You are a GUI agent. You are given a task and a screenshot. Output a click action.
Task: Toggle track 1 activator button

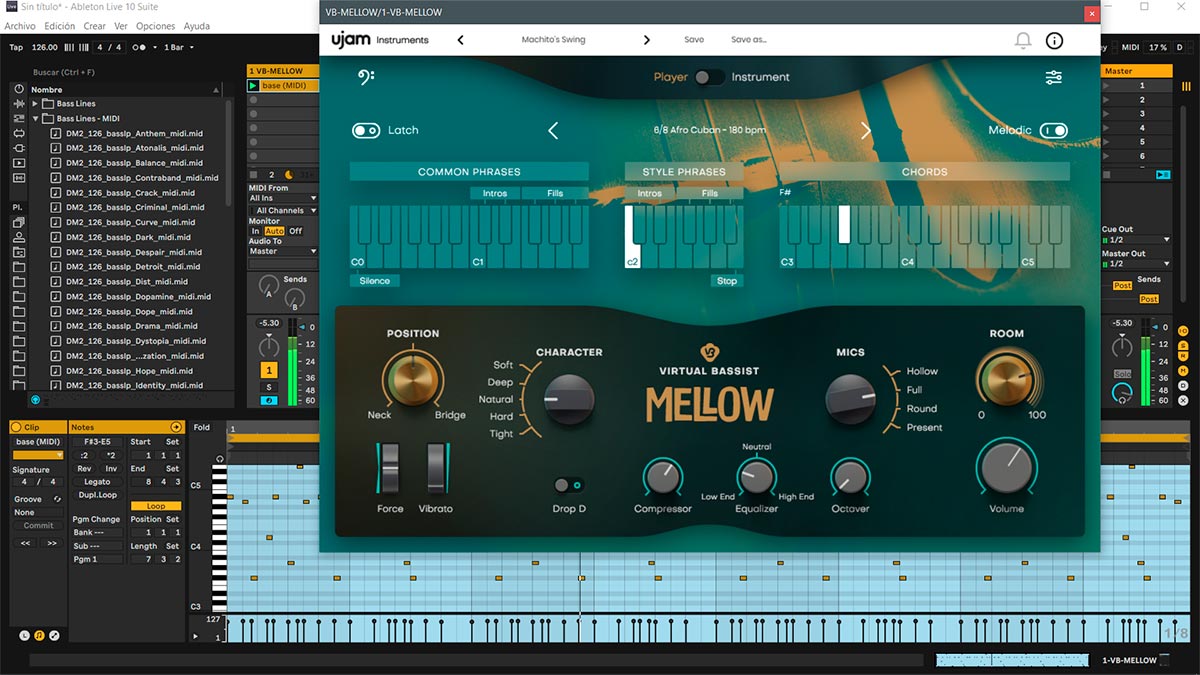268,371
